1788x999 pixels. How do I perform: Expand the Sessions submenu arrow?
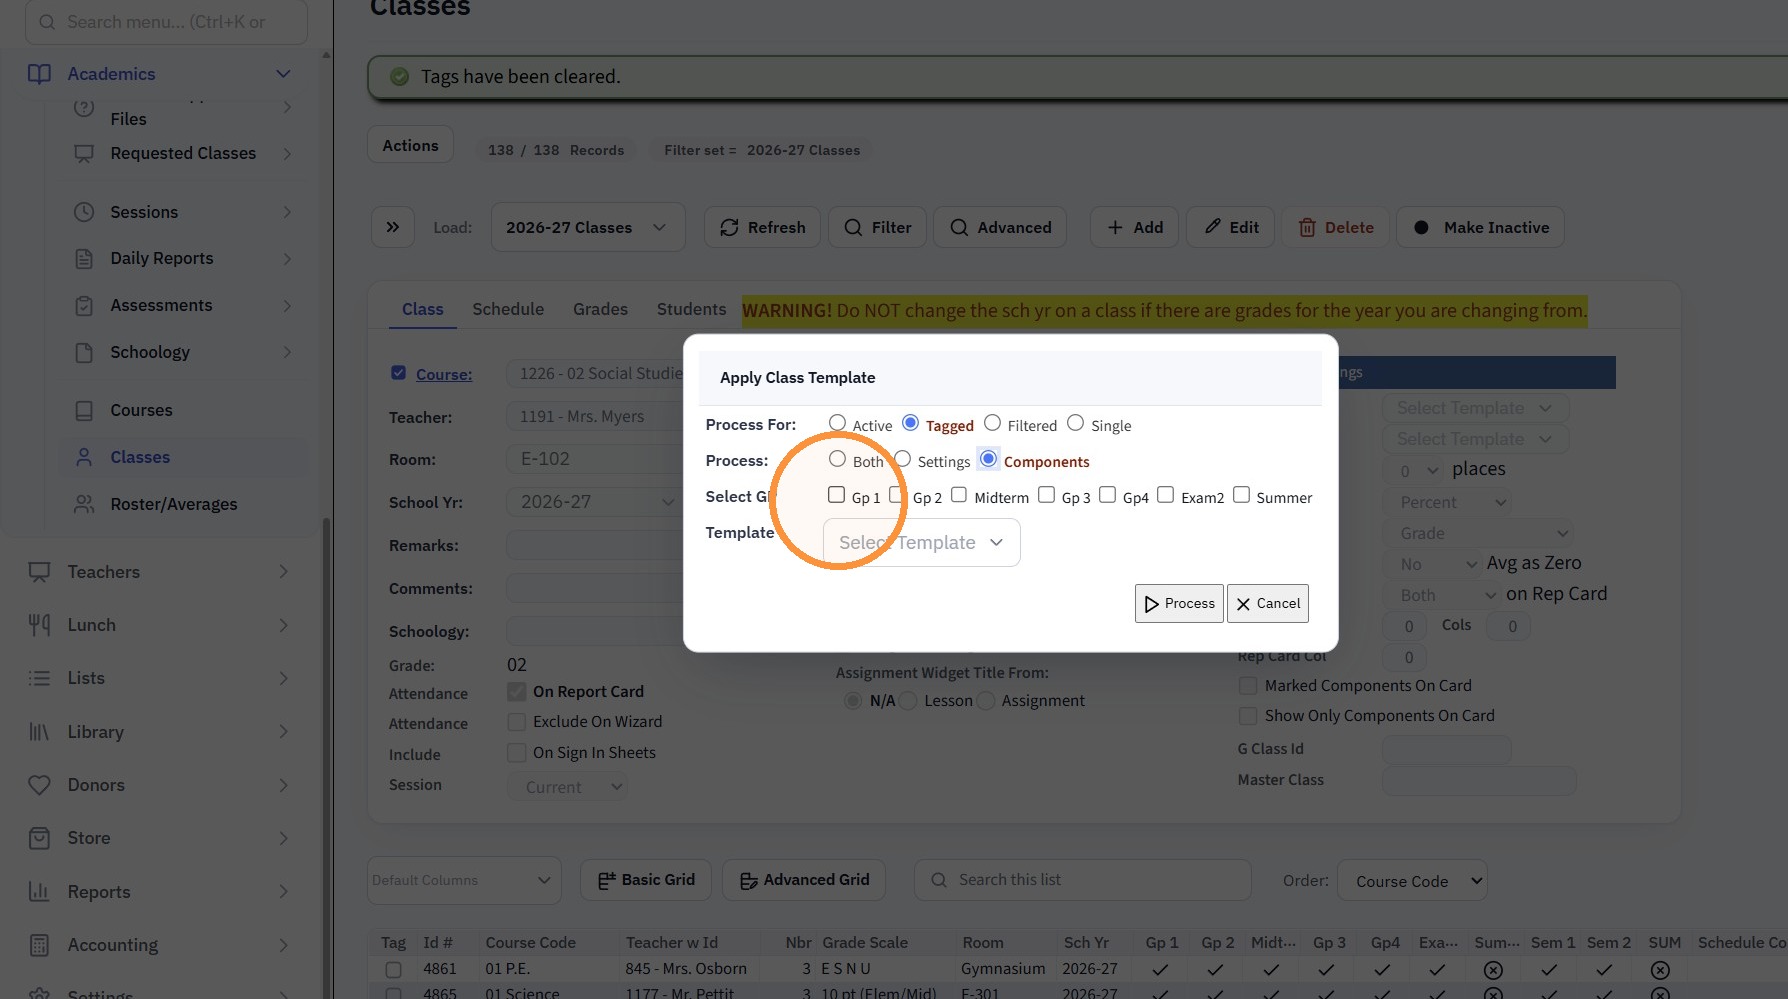coord(287,212)
